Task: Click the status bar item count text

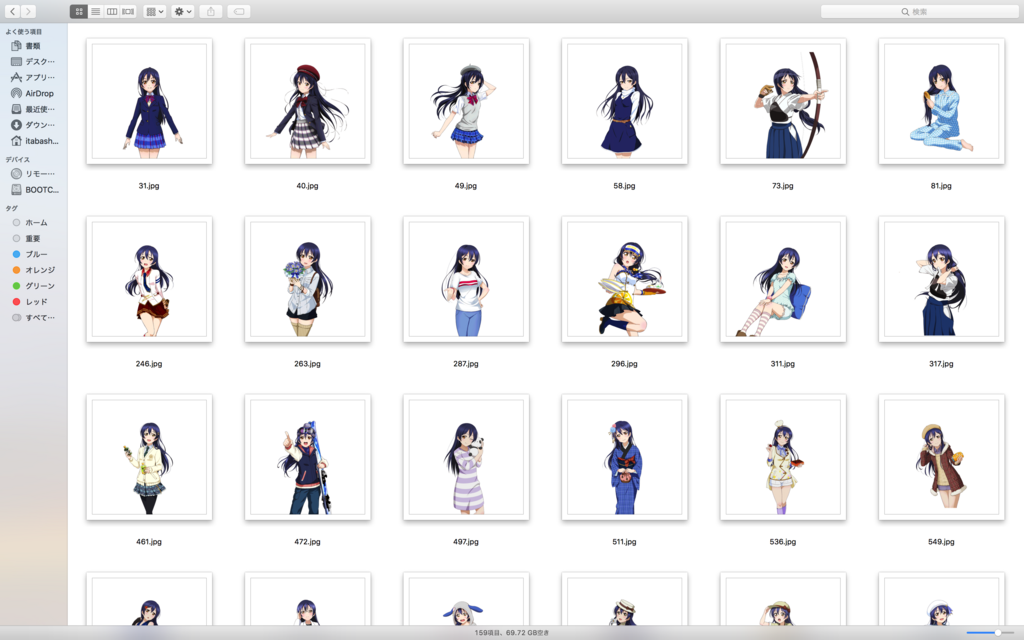Action: 512,633
